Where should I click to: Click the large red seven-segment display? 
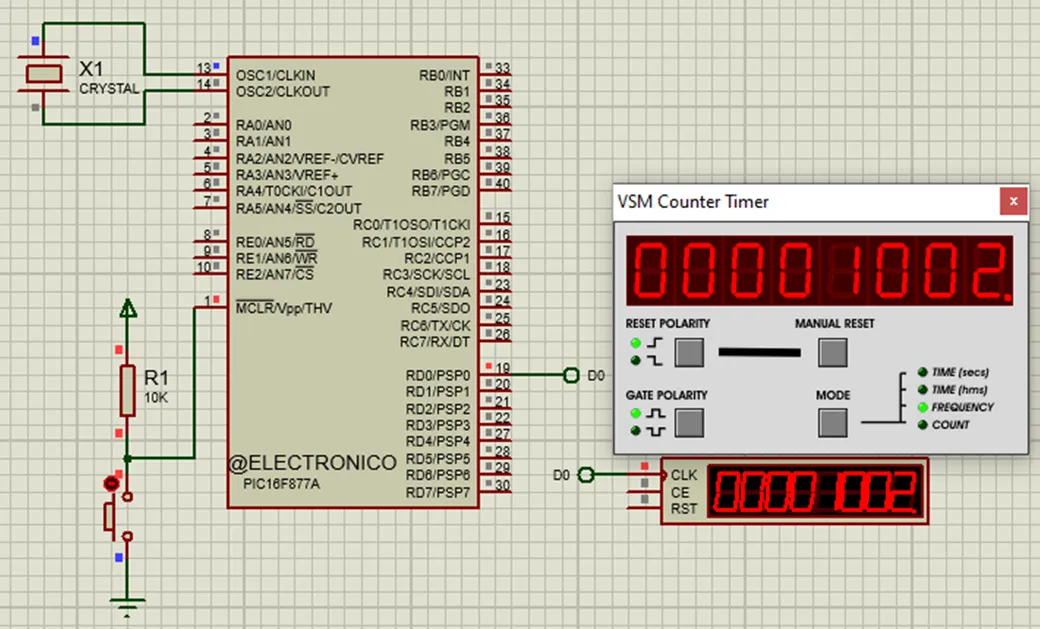[819, 271]
